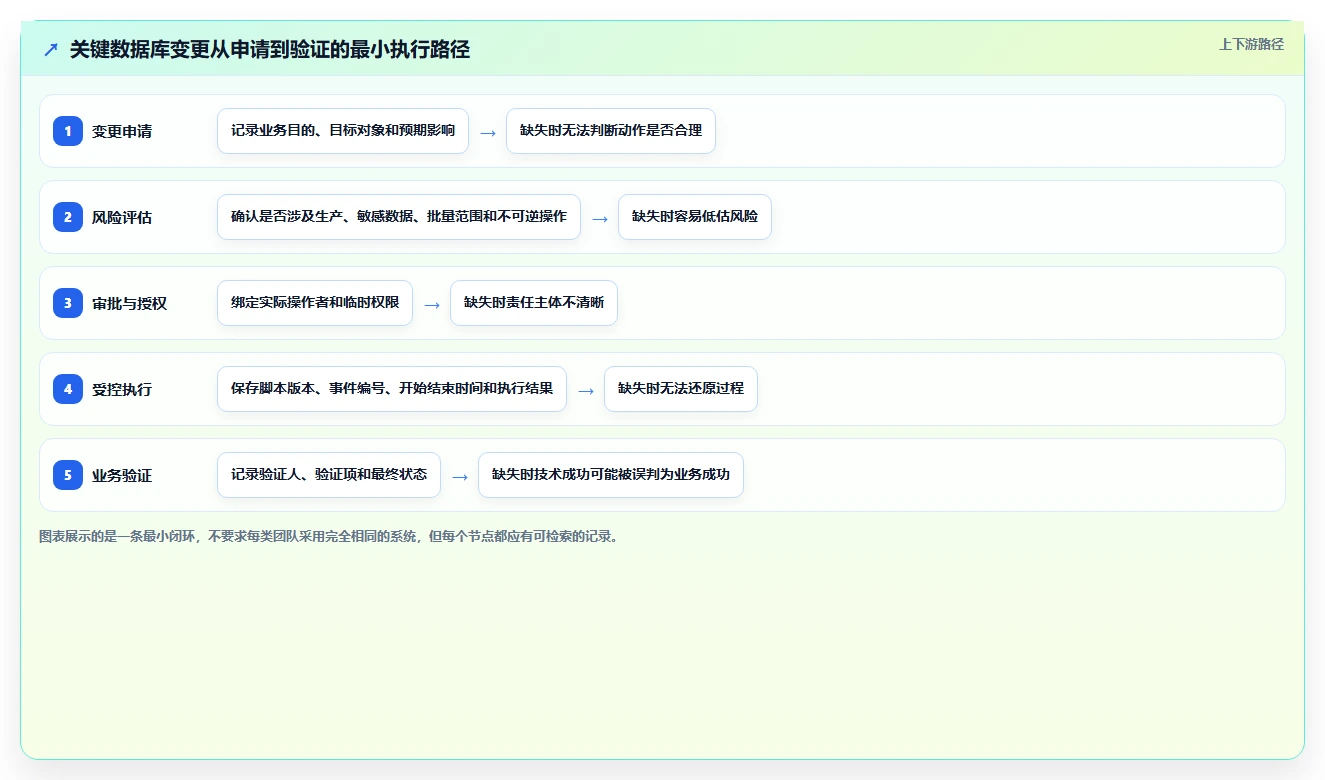The width and height of the screenshot is (1325, 780).
Task: Click the title 关键数据库变更从申请到验证的最小执行路径
Action: pyautogui.click(x=270, y=49)
